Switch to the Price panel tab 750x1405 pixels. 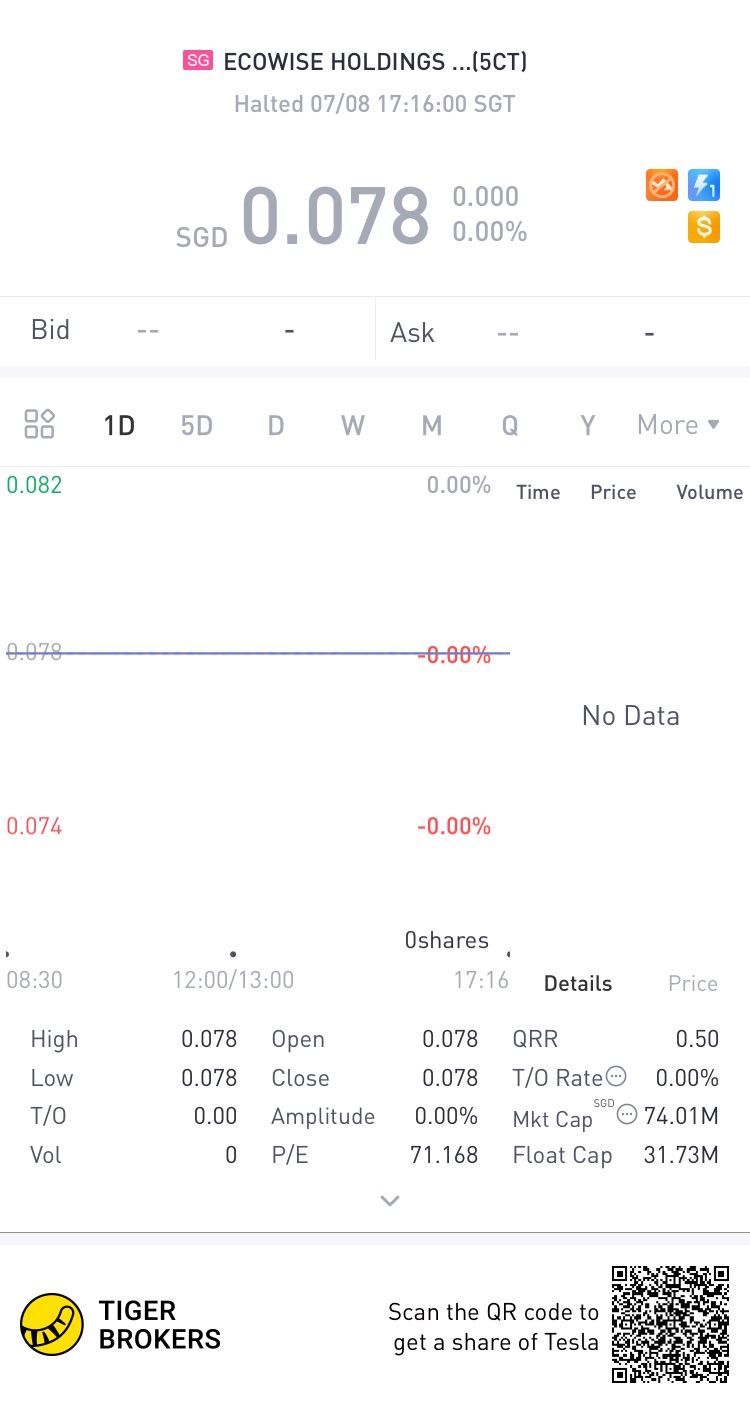click(x=693, y=984)
